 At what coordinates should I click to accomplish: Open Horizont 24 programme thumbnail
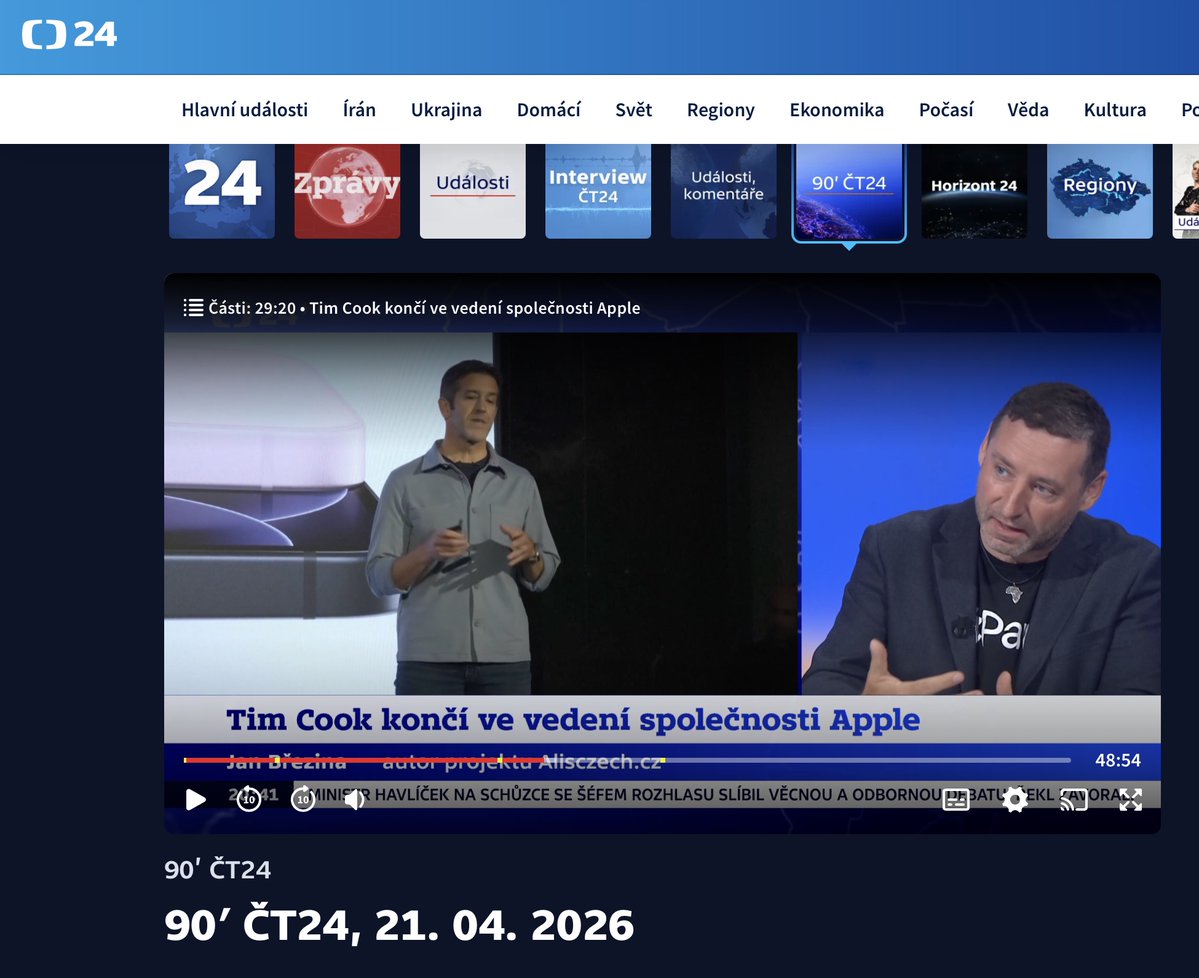(974, 191)
